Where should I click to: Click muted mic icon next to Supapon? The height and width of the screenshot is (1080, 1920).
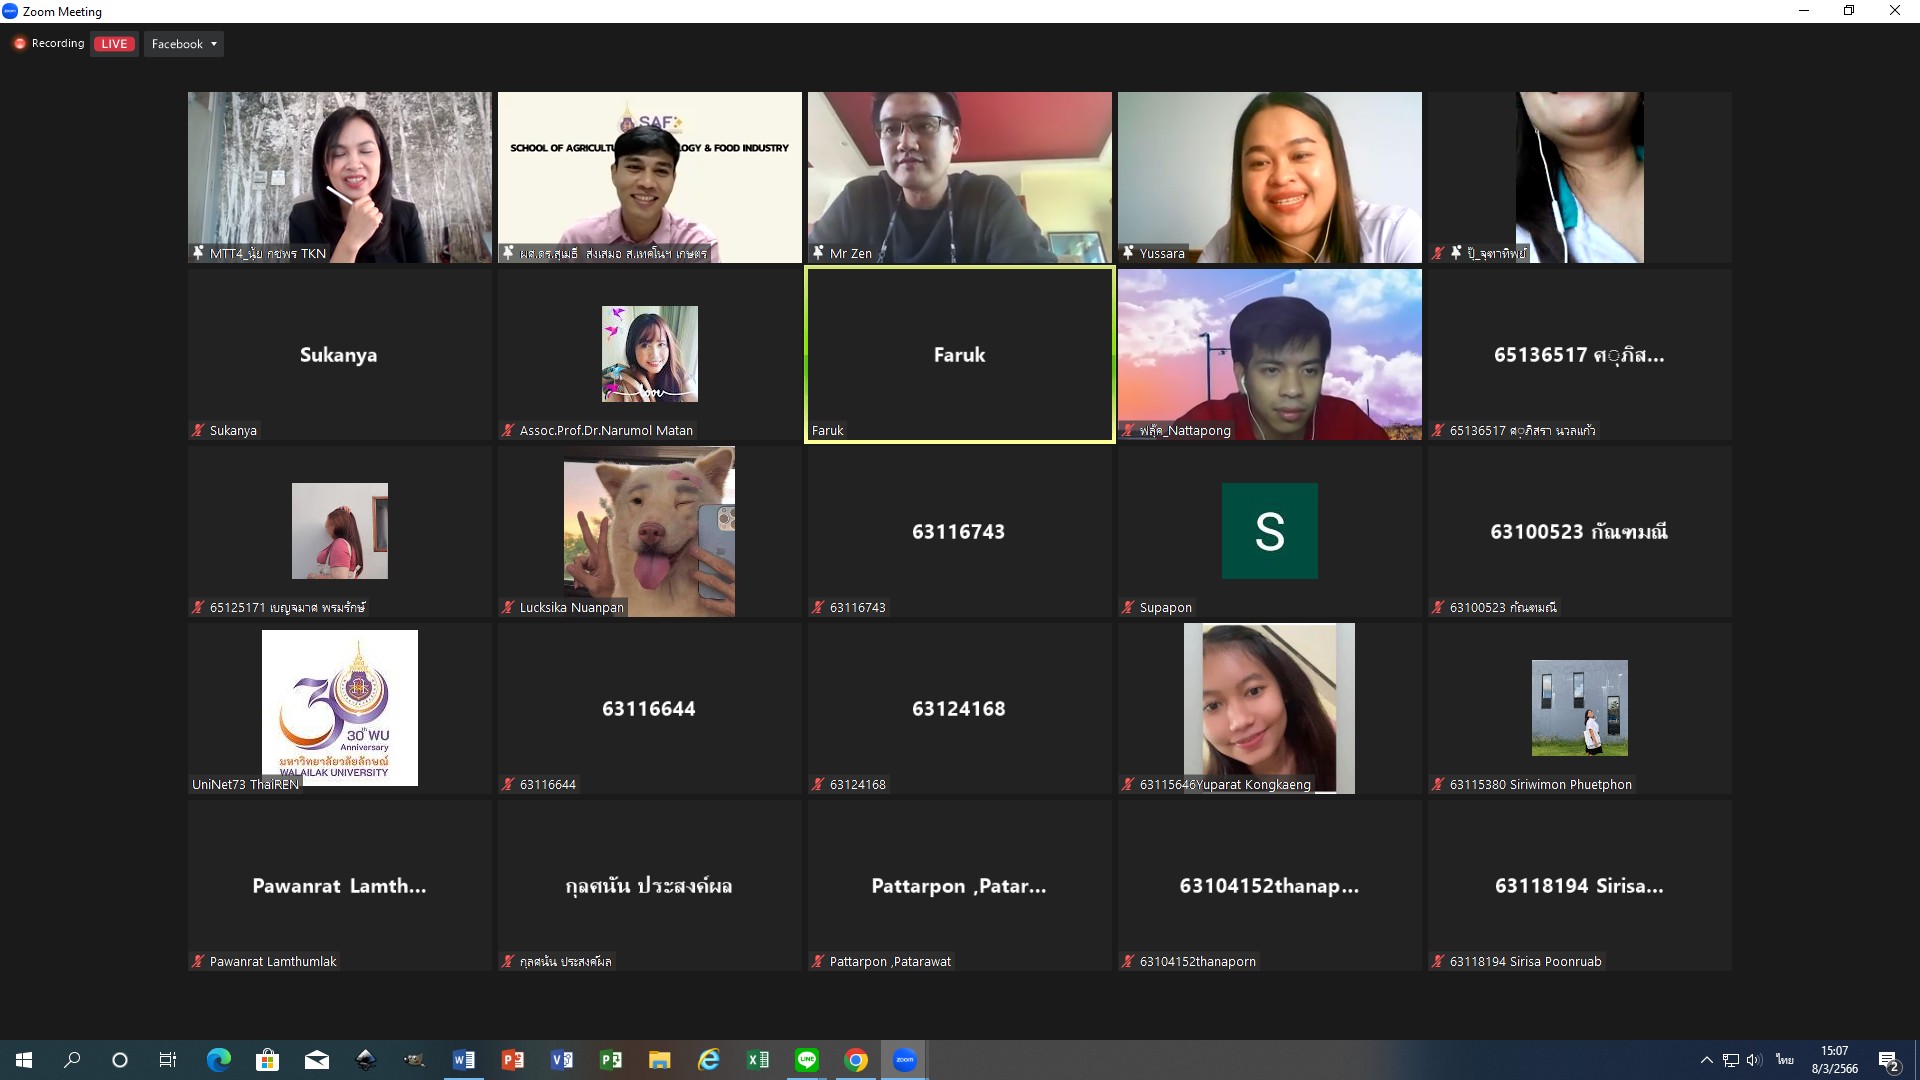point(1128,608)
